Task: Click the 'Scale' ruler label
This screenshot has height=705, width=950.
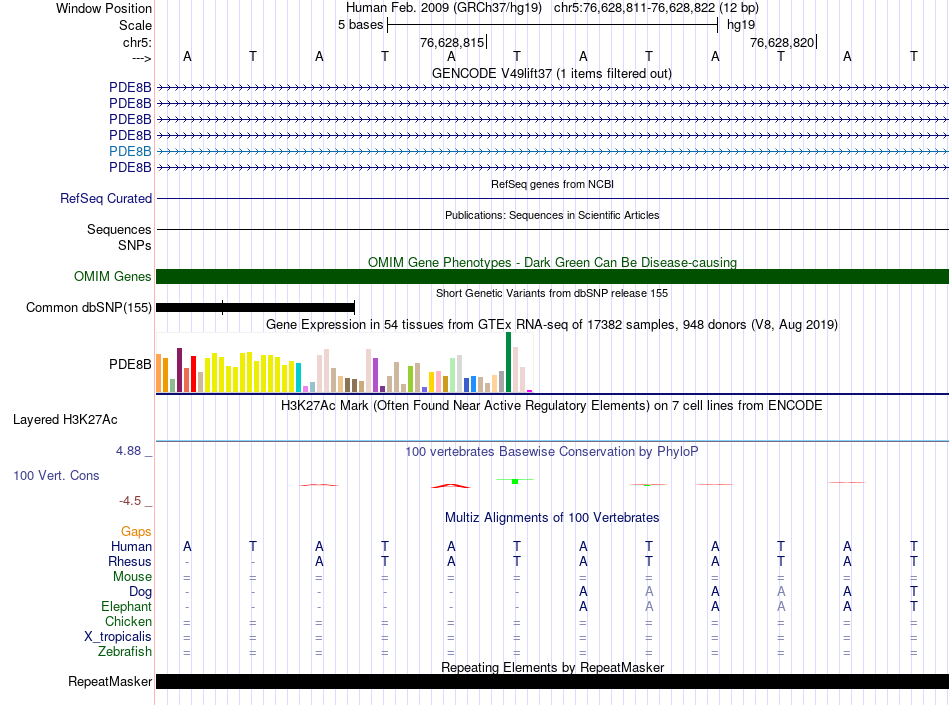Action: (135, 25)
